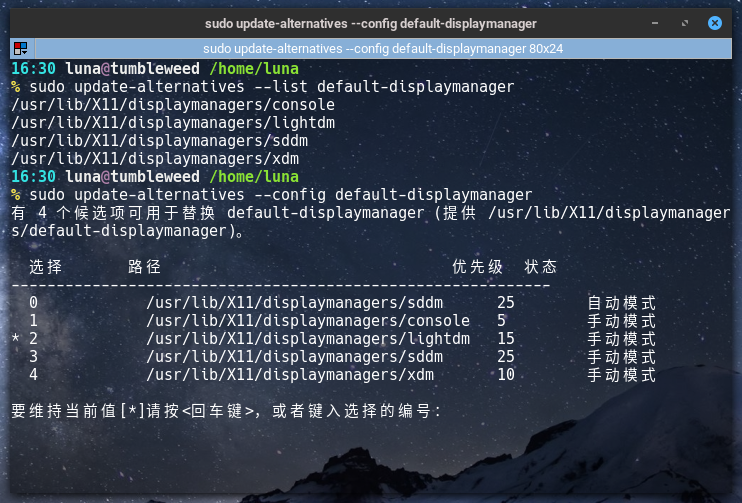Click the starred selection "2" for lightdm
Image resolution: width=742 pixels, height=503 pixels.
(33, 338)
